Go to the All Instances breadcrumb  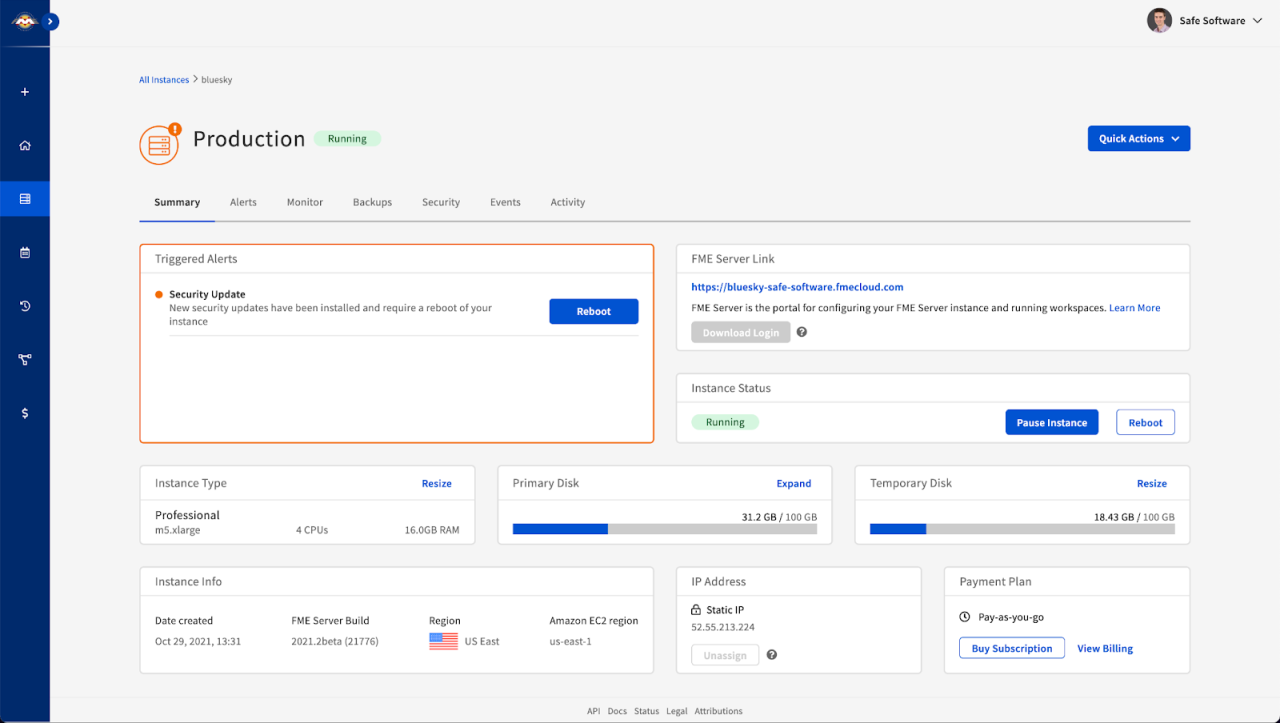164,80
